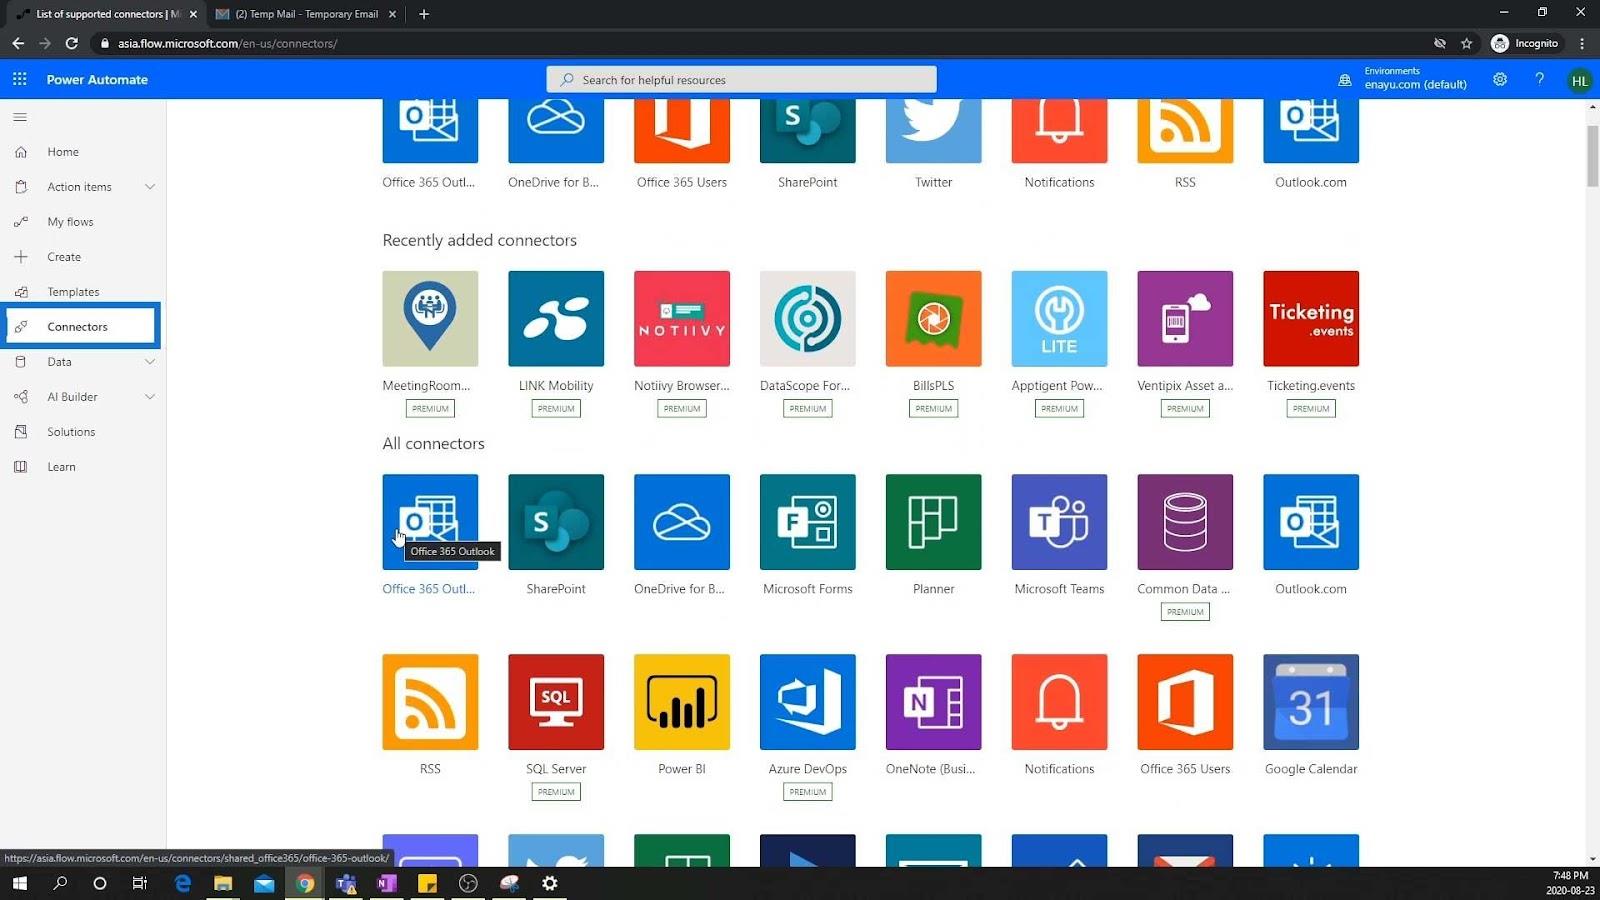Open the app launcher waffle menu
The width and height of the screenshot is (1600, 900).
pos(20,79)
